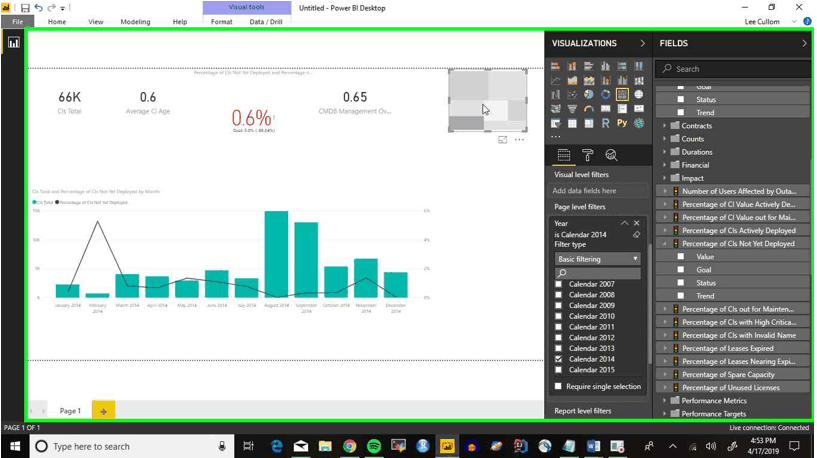Screen dimensions: 817x458
Task: Check the Calendar 2007 filter option
Action: pyautogui.click(x=559, y=284)
